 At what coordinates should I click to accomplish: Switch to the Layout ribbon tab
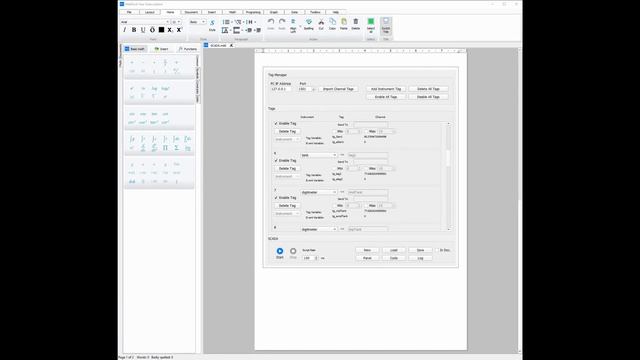[149, 12]
